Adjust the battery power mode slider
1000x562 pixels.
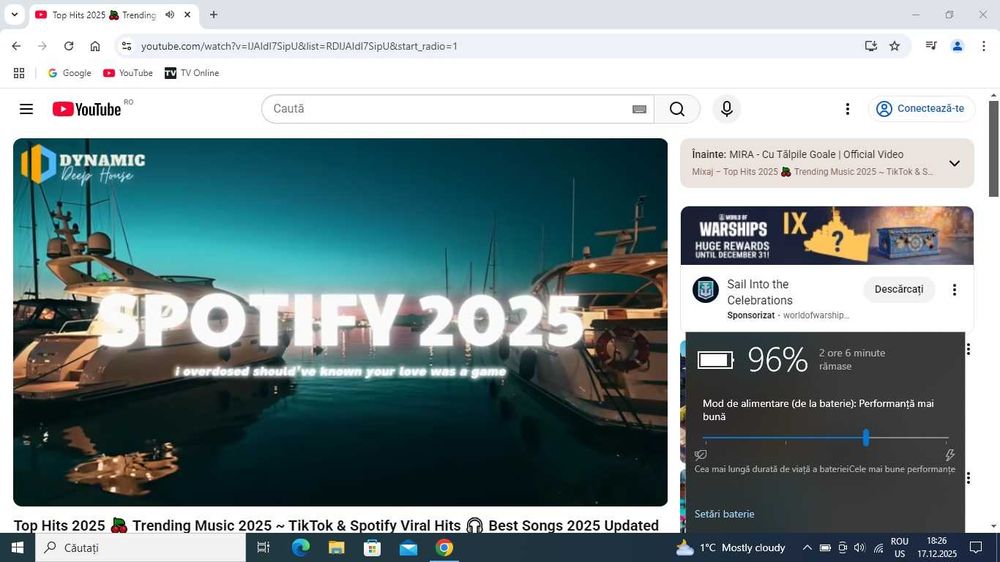tap(865, 438)
